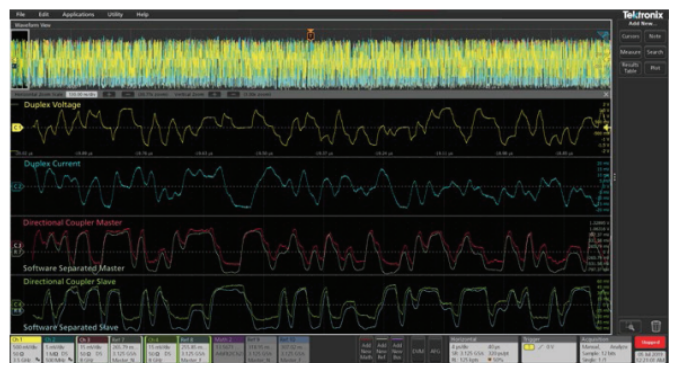Open the Ch 1 channel badge
This screenshot has height=372, width=683.
(26, 349)
